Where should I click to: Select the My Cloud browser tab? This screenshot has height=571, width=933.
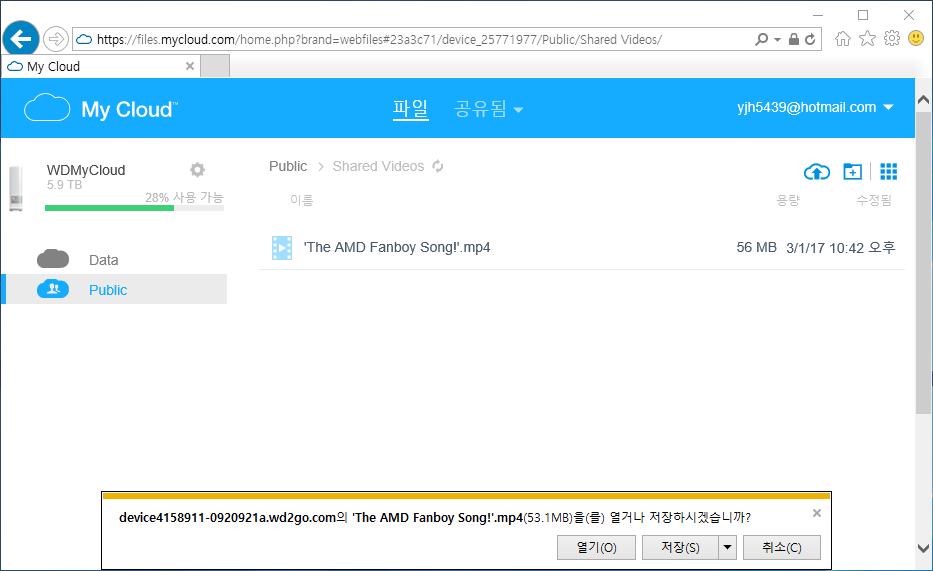101,66
